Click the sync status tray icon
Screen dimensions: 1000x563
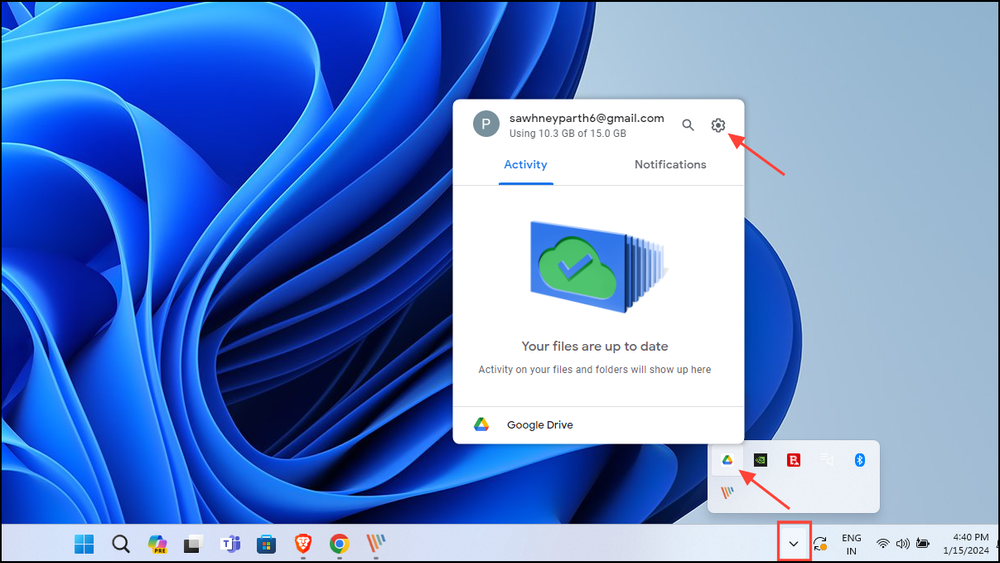pyautogui.click(x=820, y=544)
